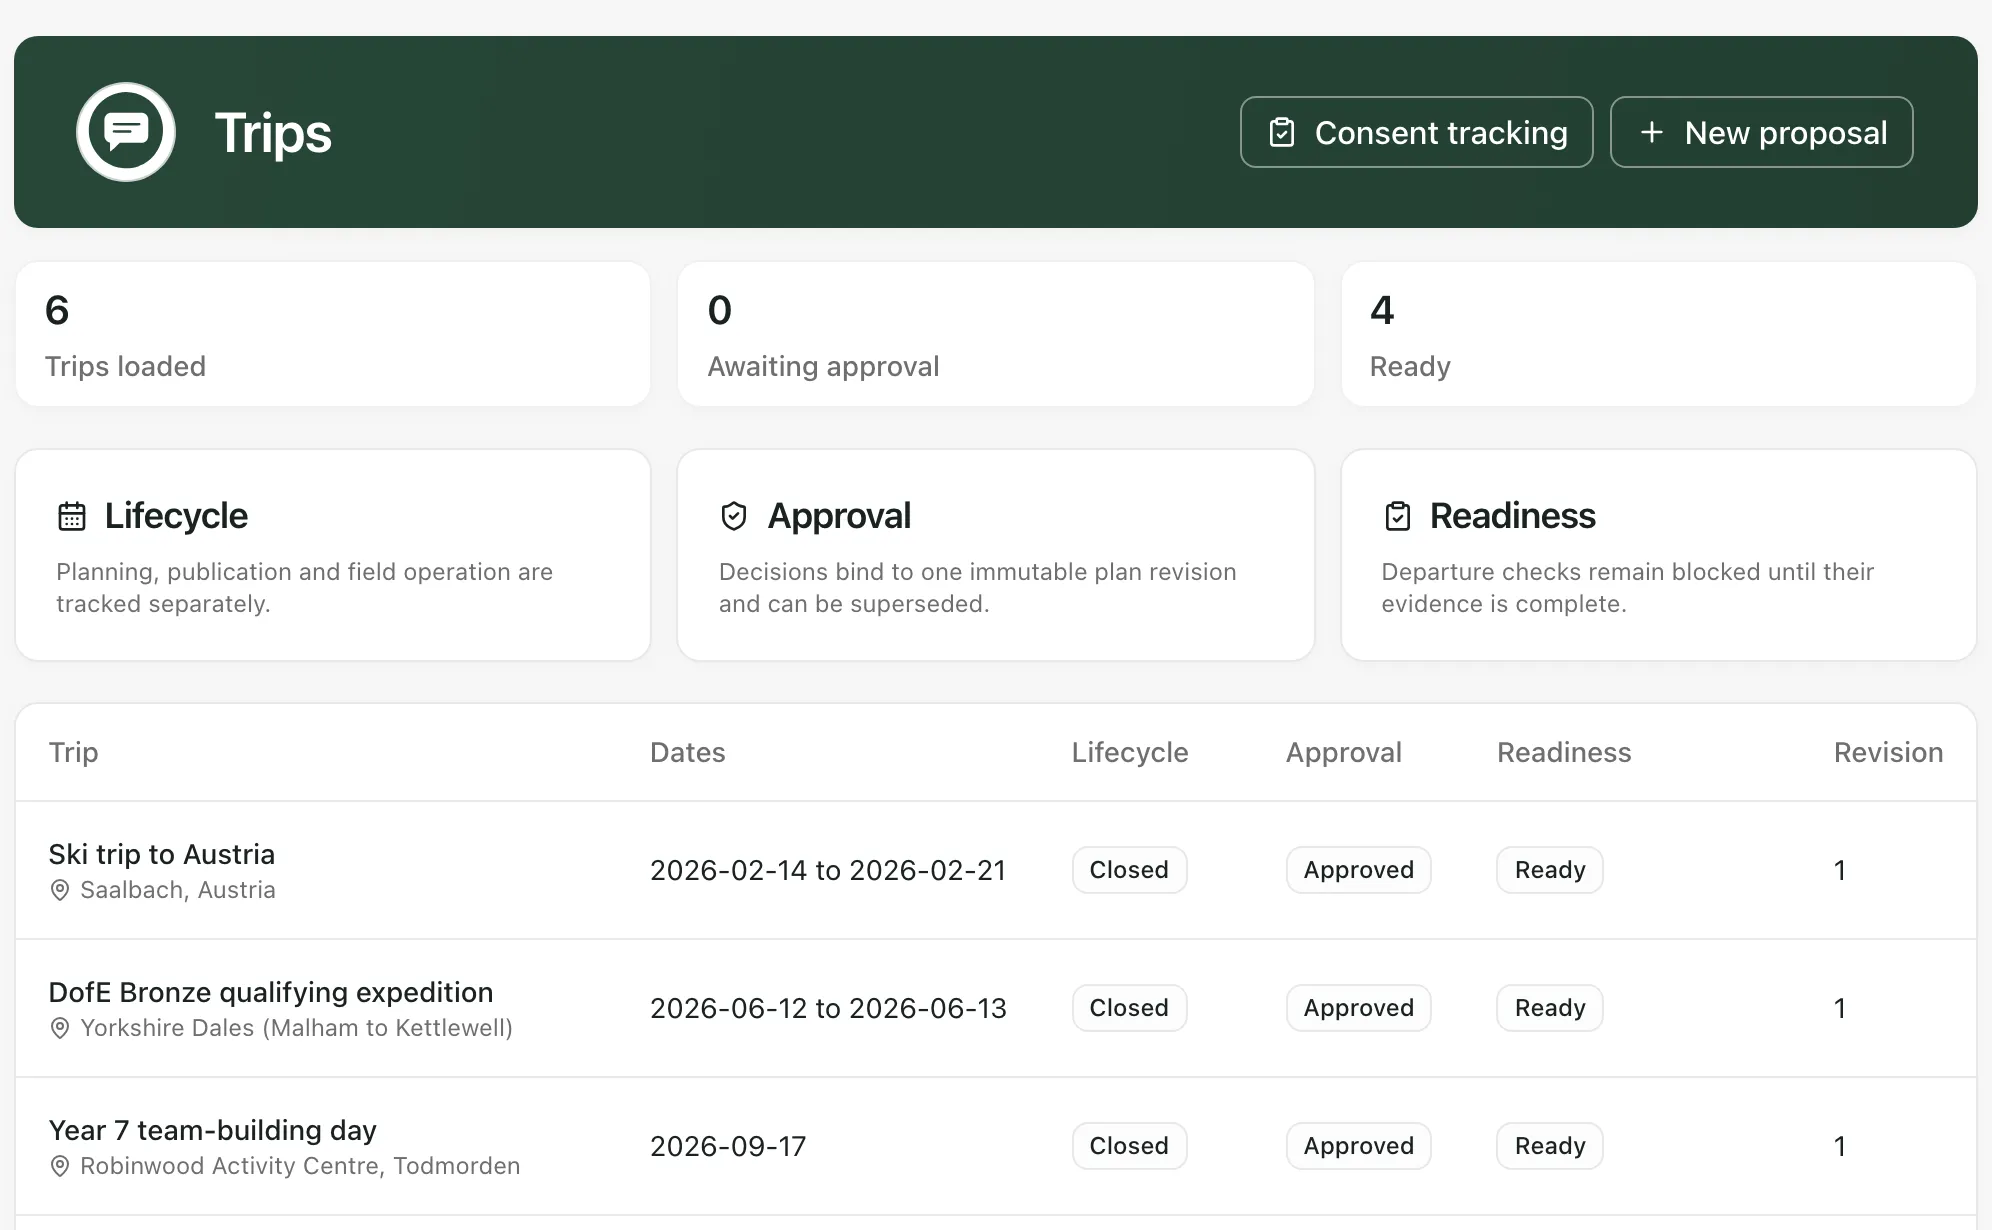Click the Trip column header
The height and width of the screenshot is (1230, 1992).
coord(74,752)
